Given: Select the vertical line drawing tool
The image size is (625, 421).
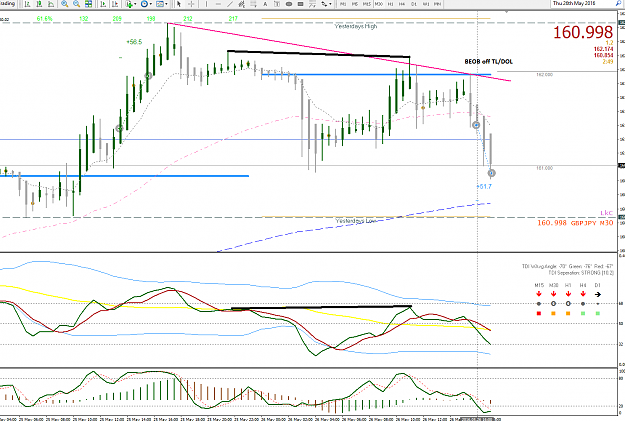Looking at the screenshot, I should (206, 4).
